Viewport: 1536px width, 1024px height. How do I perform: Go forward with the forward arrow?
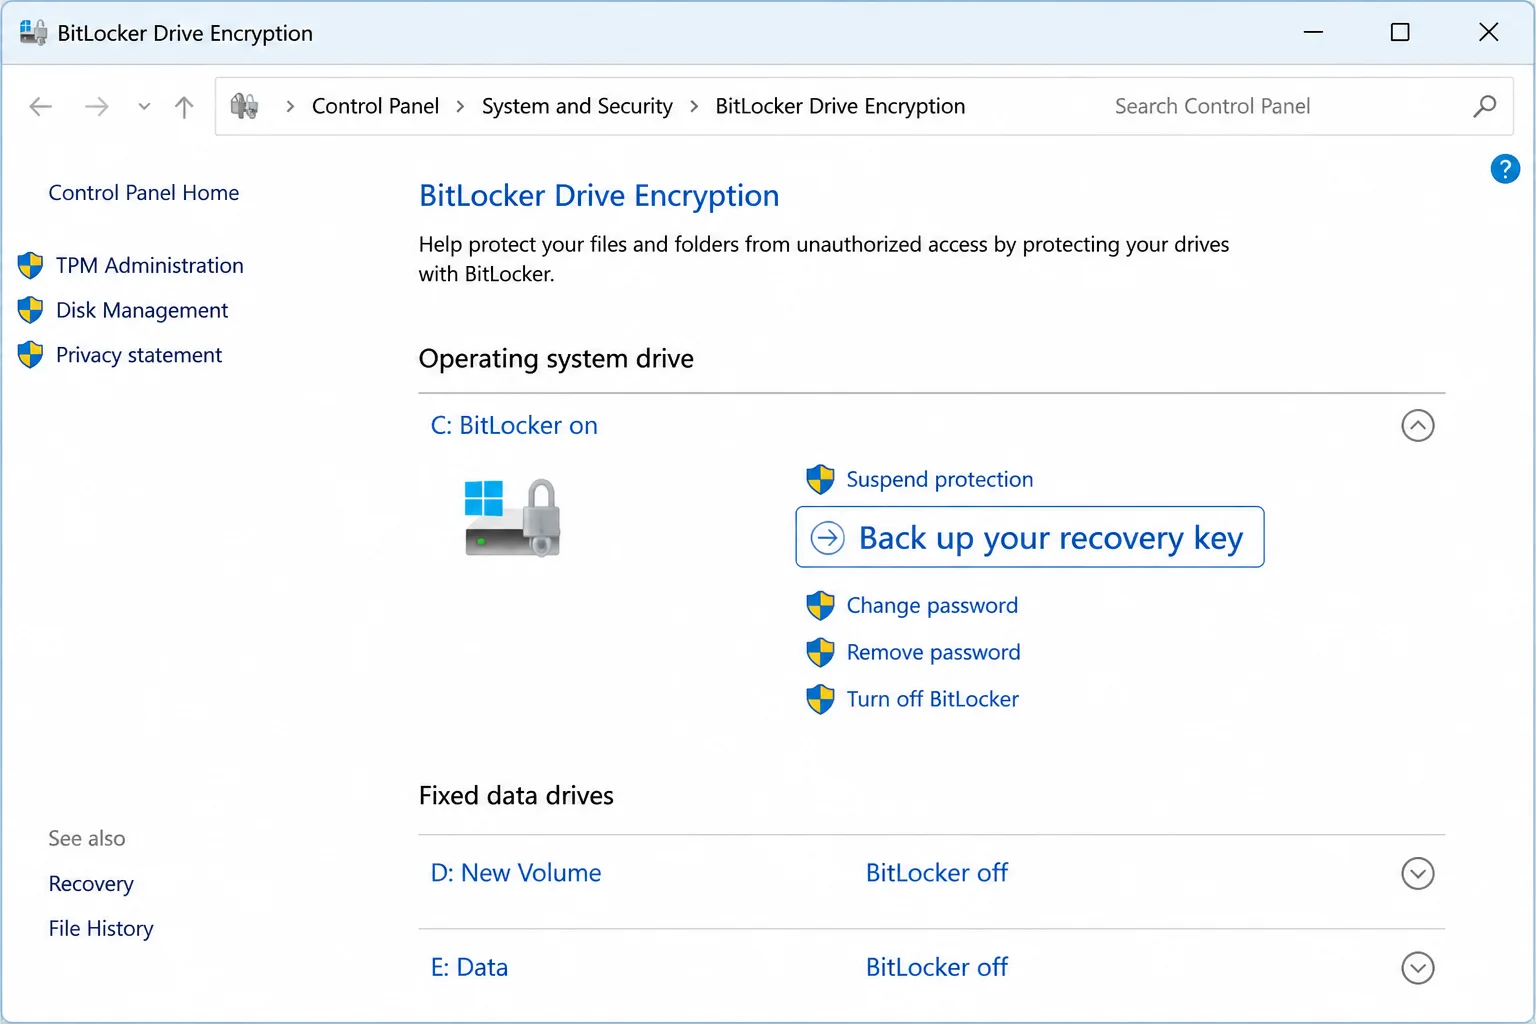pyautogui.click(x=97, y=106)
